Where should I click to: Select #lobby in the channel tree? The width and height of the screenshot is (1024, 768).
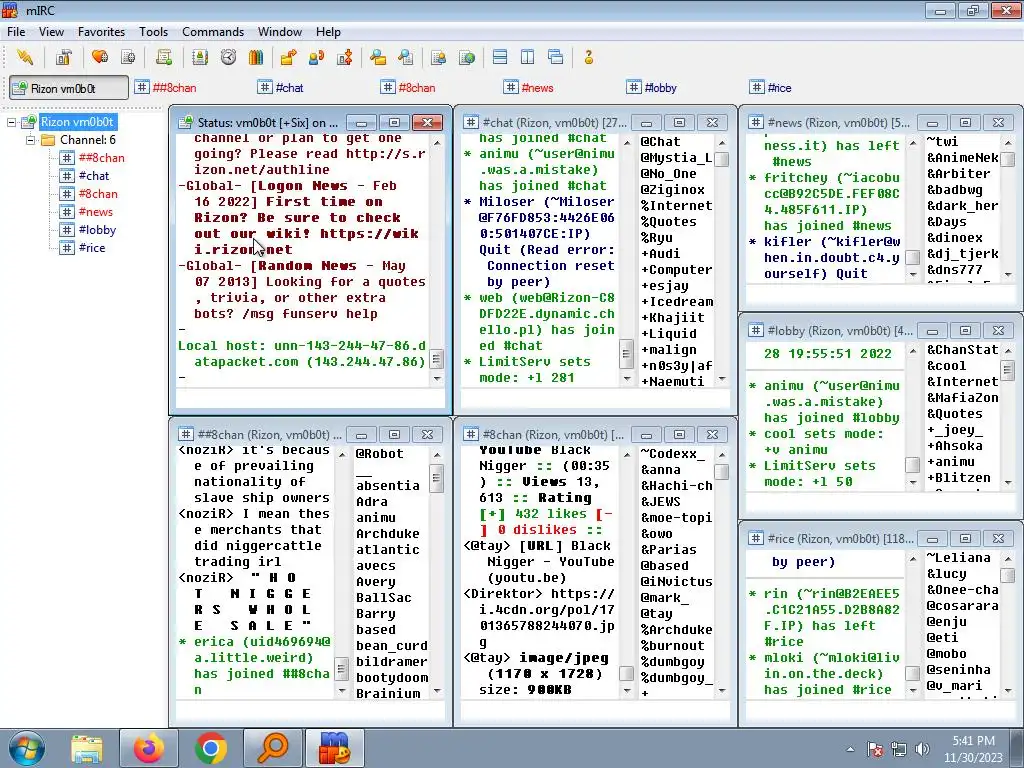(x=97, y=230)
